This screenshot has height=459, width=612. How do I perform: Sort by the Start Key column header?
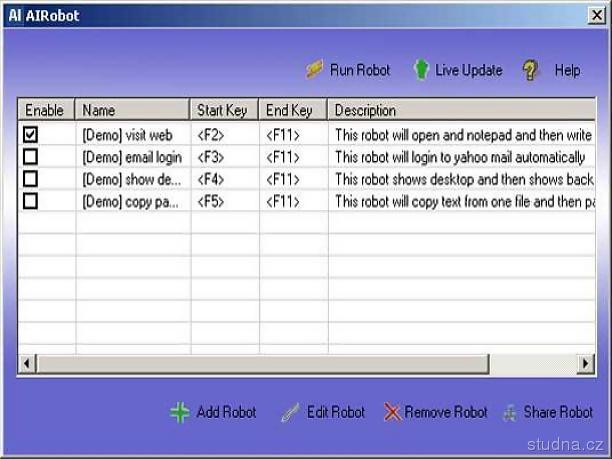[x=224, y=110]
